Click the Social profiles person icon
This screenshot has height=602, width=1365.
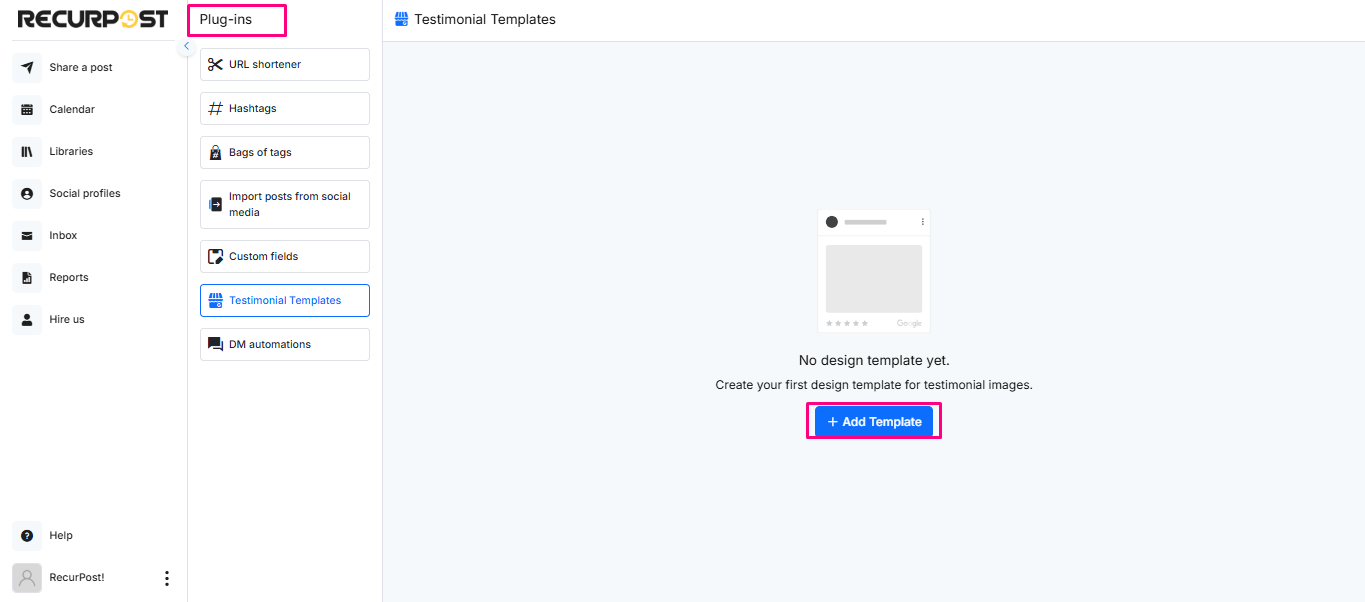[27, 194]
